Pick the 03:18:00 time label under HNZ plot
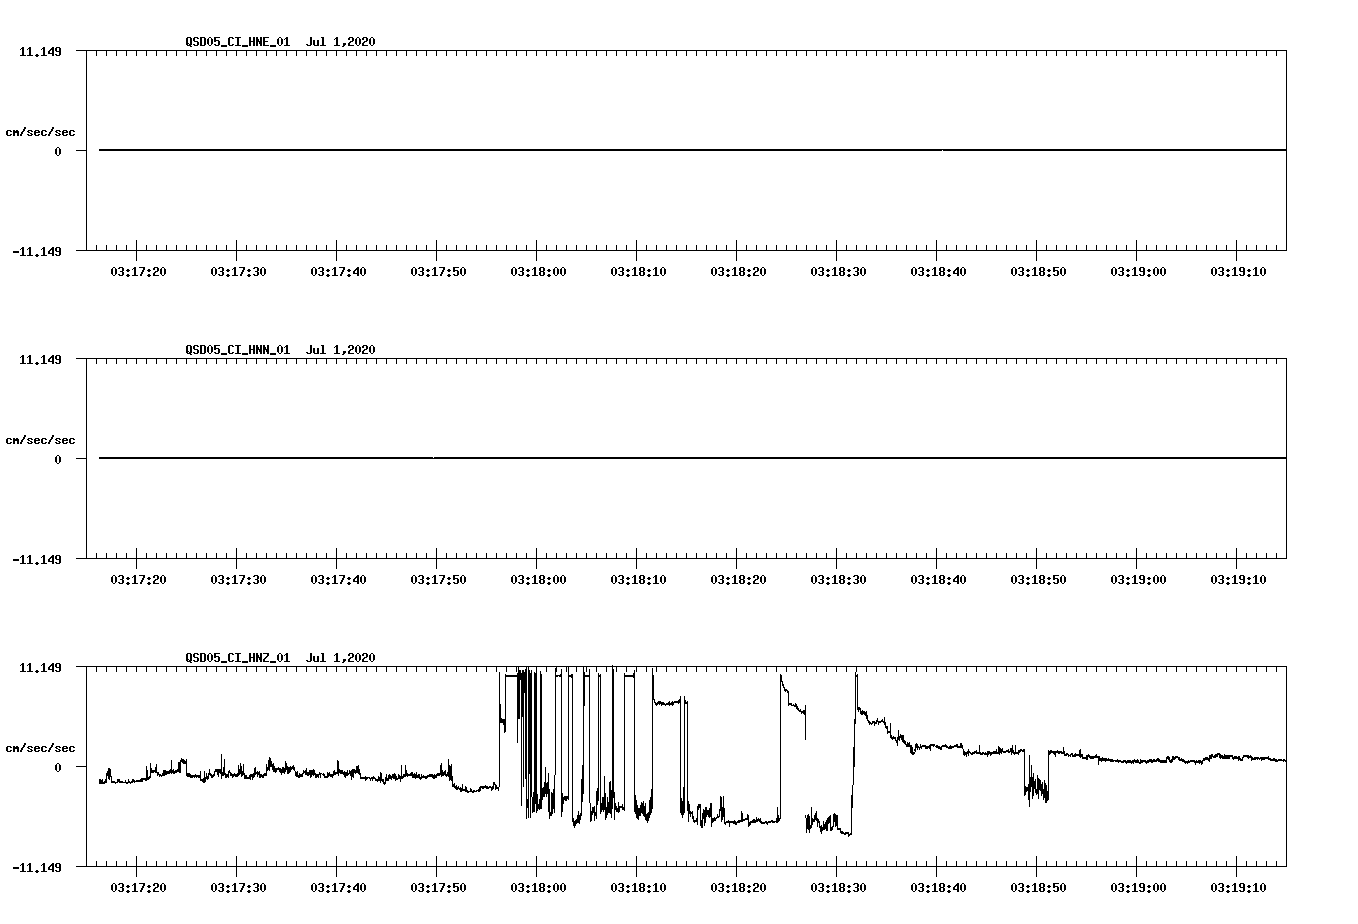Image resolution: width=1358 pixels, height=924 pixels. point(538,888)
